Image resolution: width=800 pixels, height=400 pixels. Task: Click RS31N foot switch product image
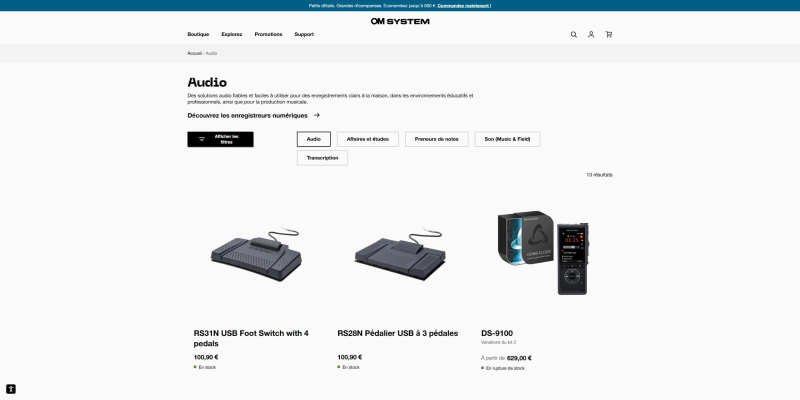click(x=256, y=254)
